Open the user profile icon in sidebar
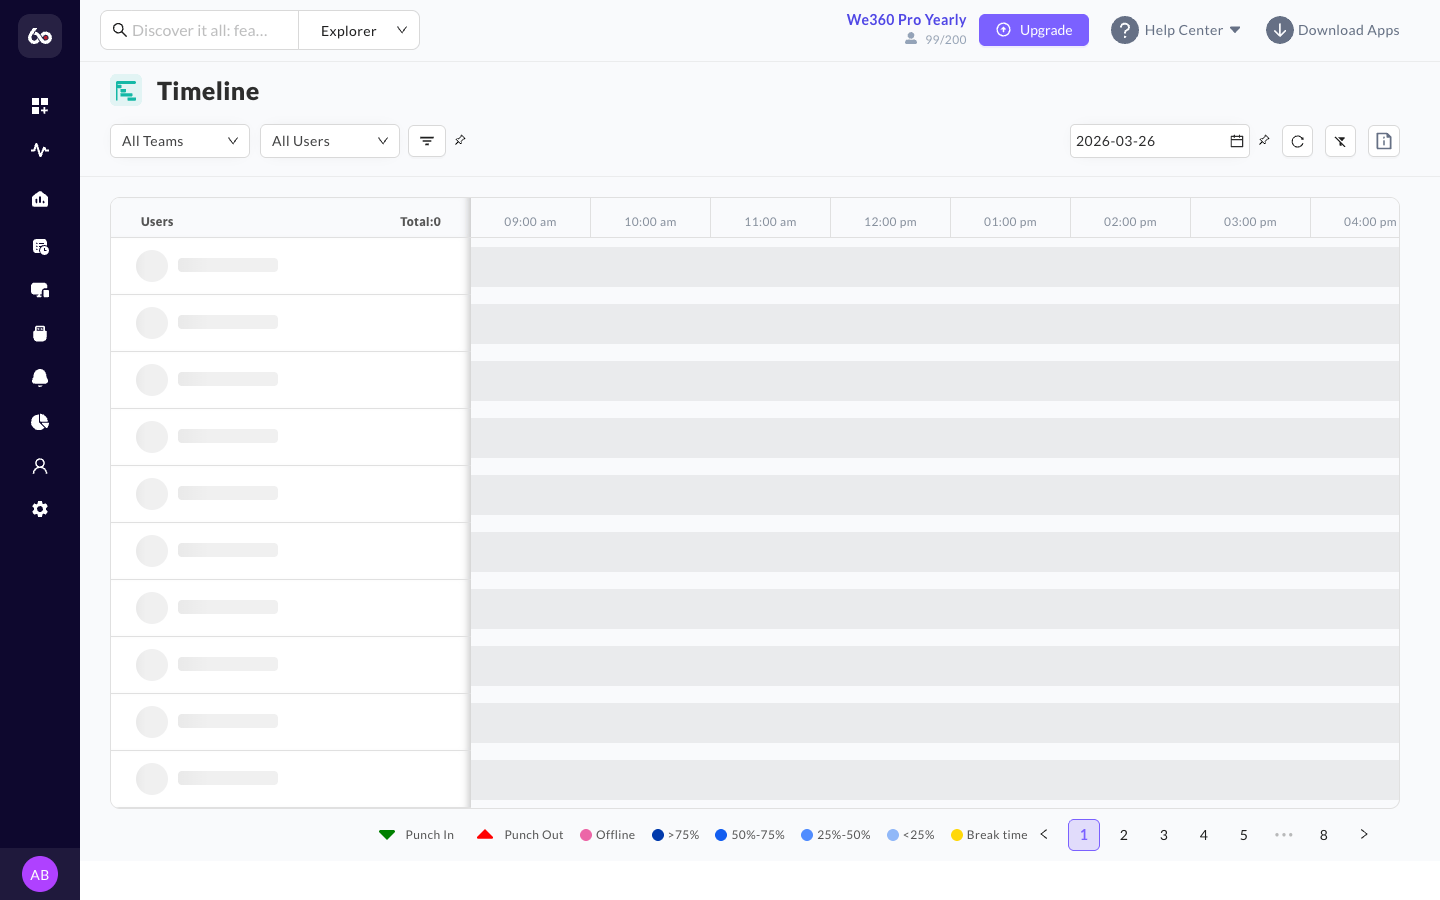Image resolution: width=1440 pixels, height=900 pixels. 40,466
